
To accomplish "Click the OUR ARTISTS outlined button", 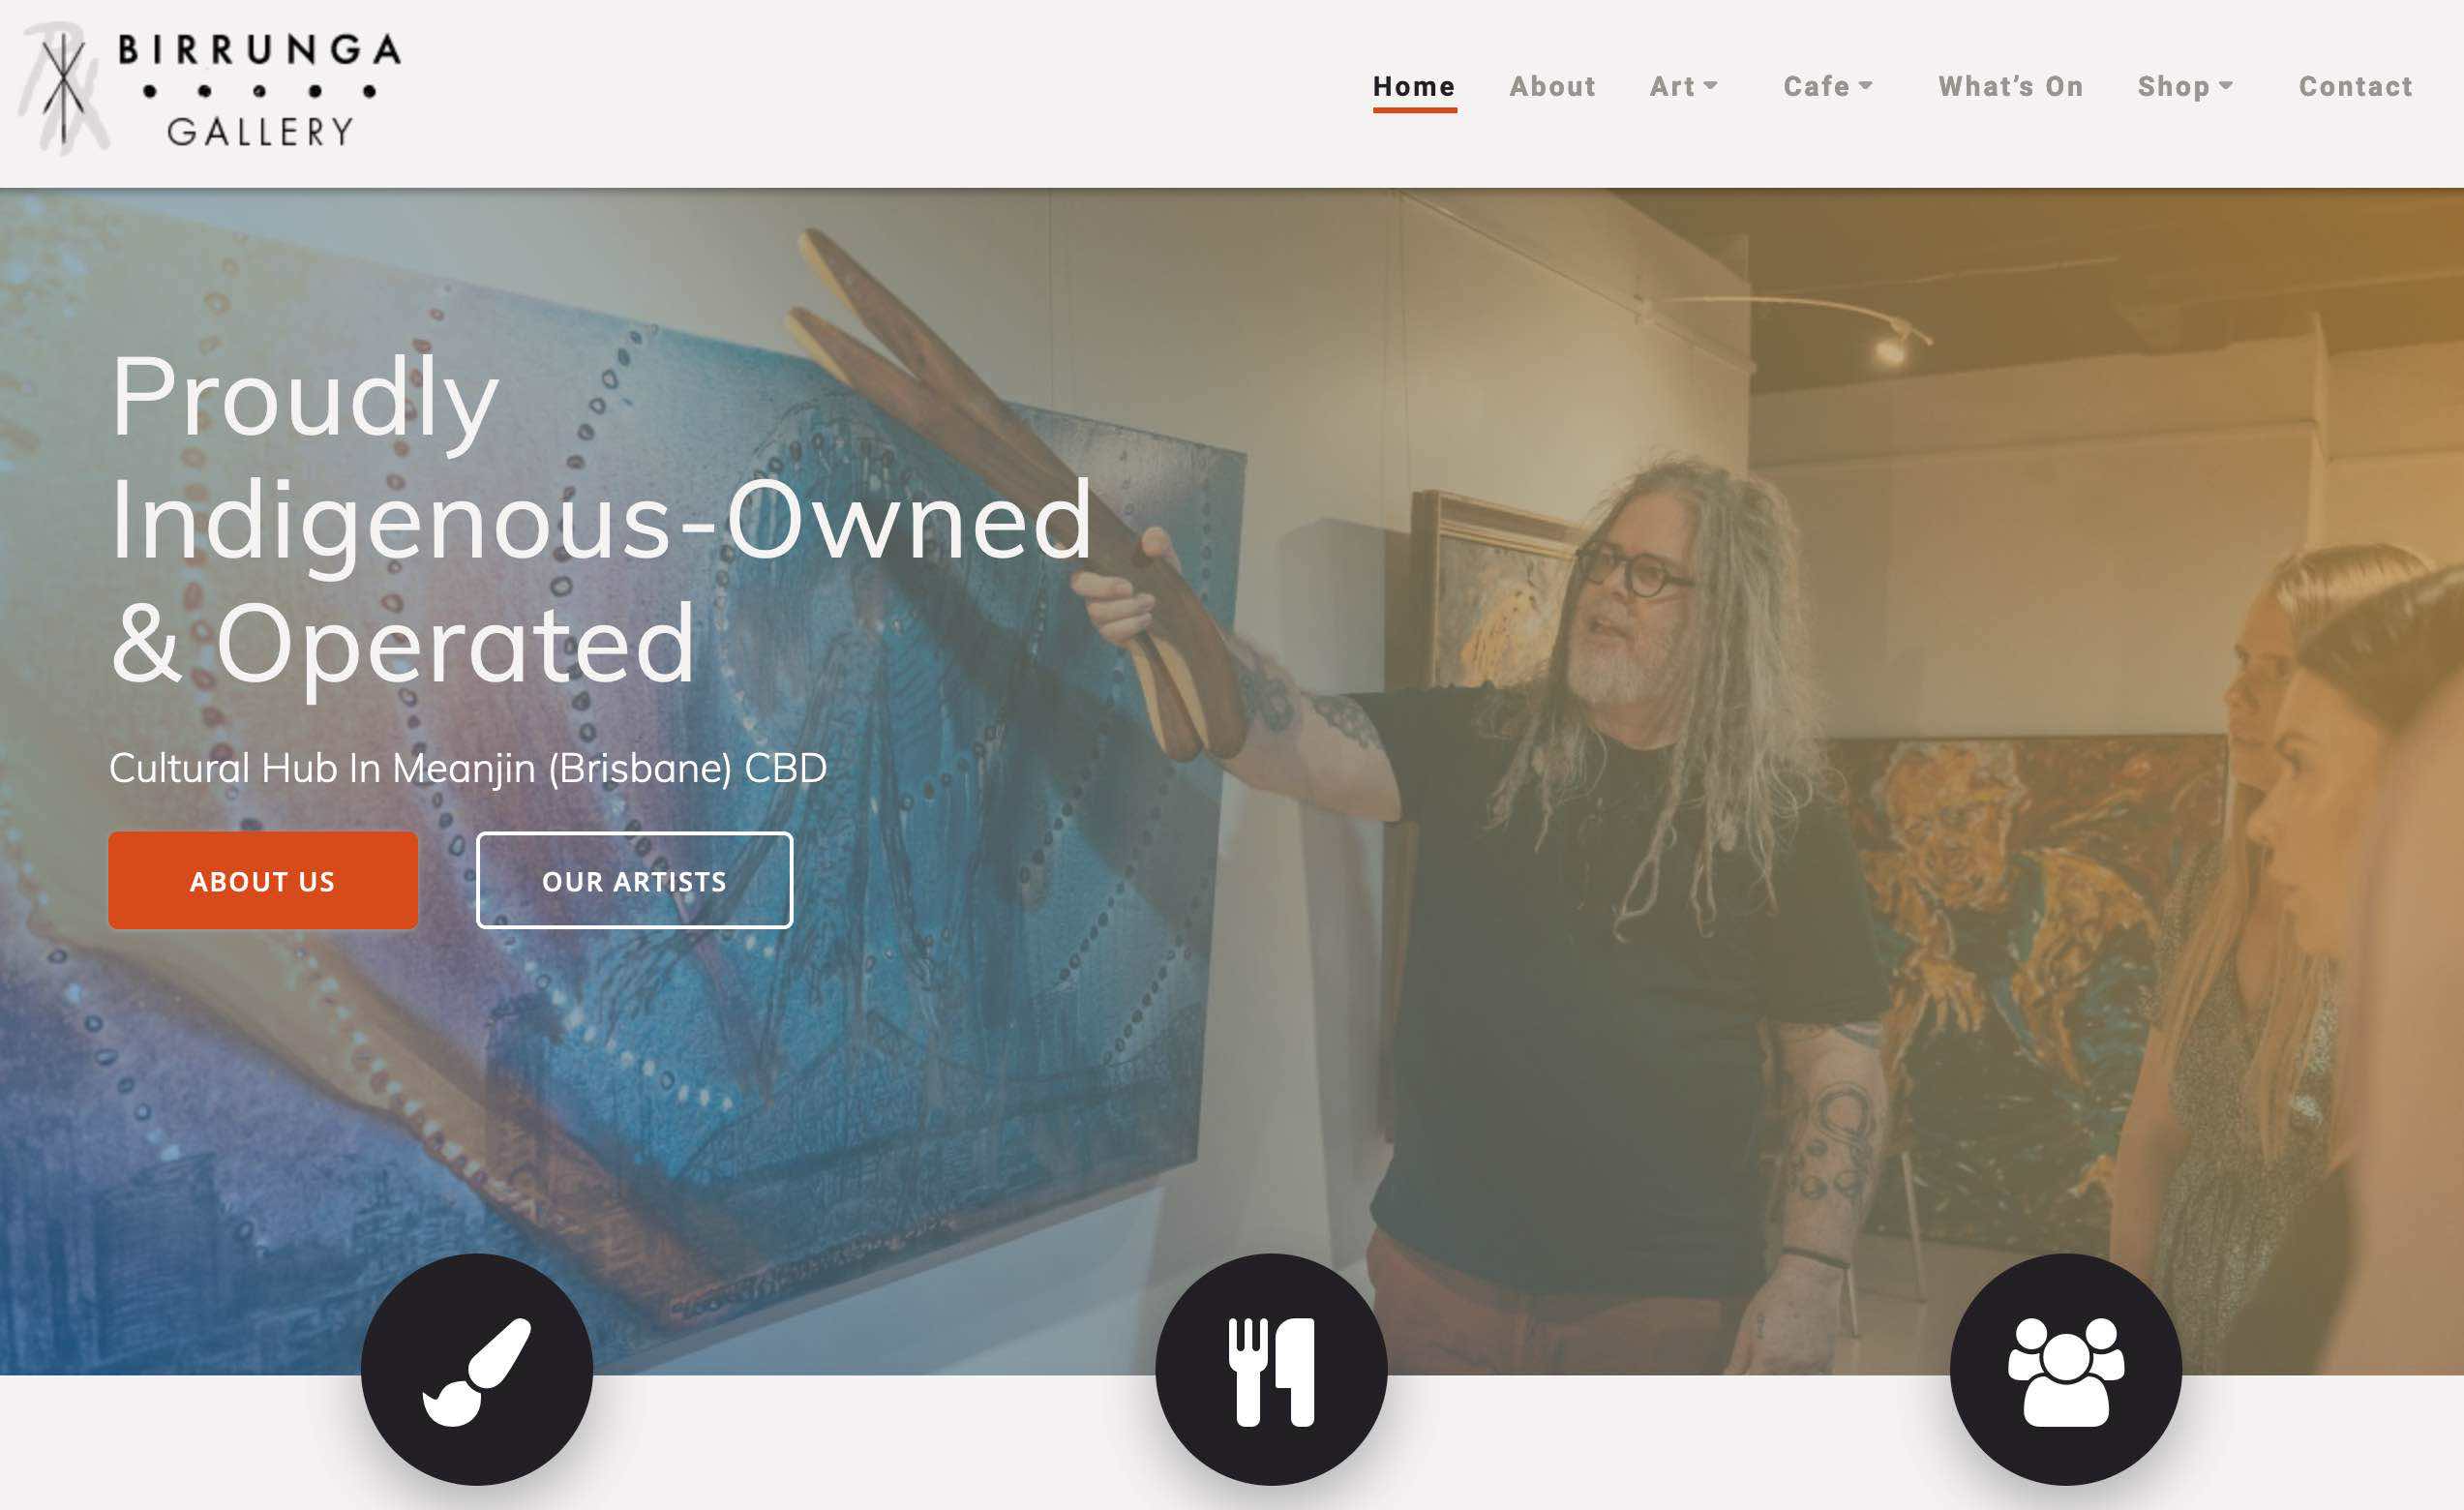I will [634, 880].
